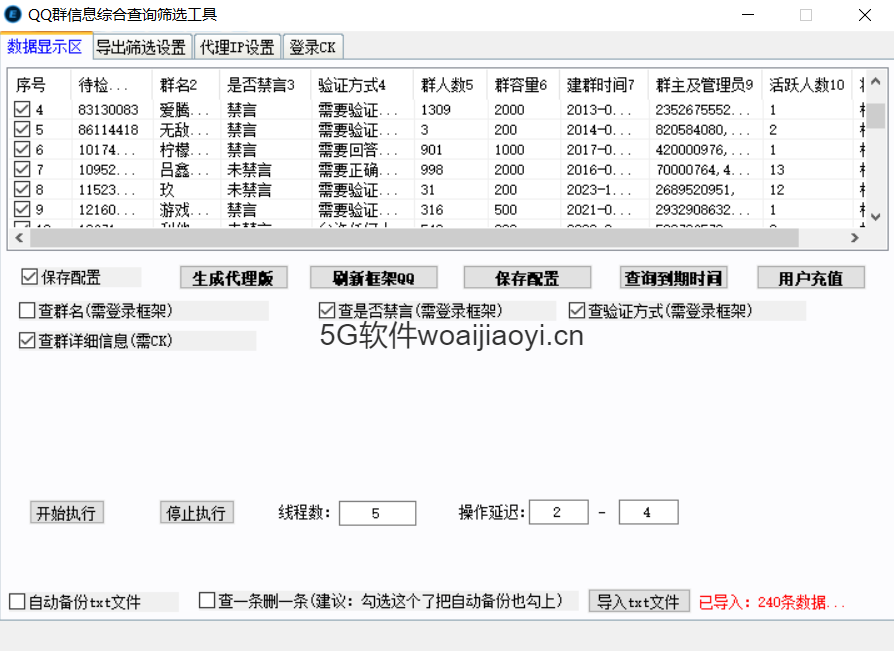Screen dimensions: 894x651
Task: Toggle 查是否禁言 checkbox
Action: click(327, 311)
